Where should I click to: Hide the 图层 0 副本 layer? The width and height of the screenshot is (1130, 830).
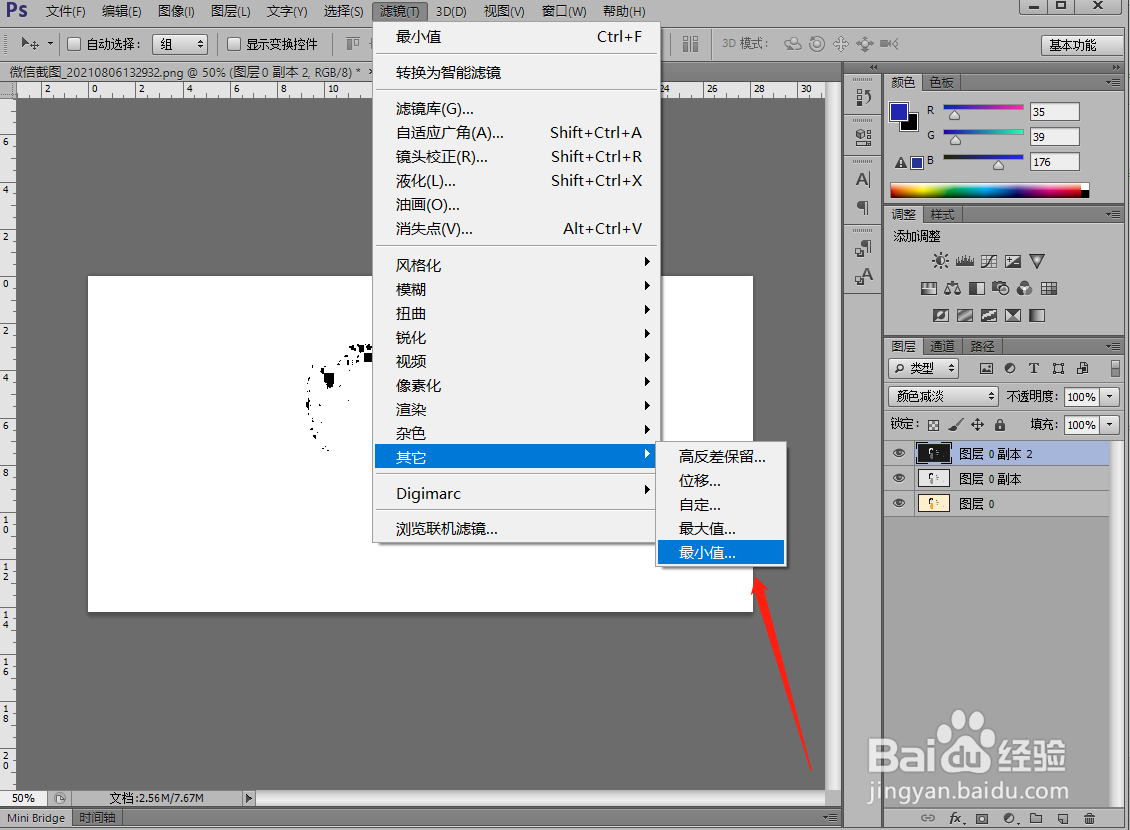(899, 478)
